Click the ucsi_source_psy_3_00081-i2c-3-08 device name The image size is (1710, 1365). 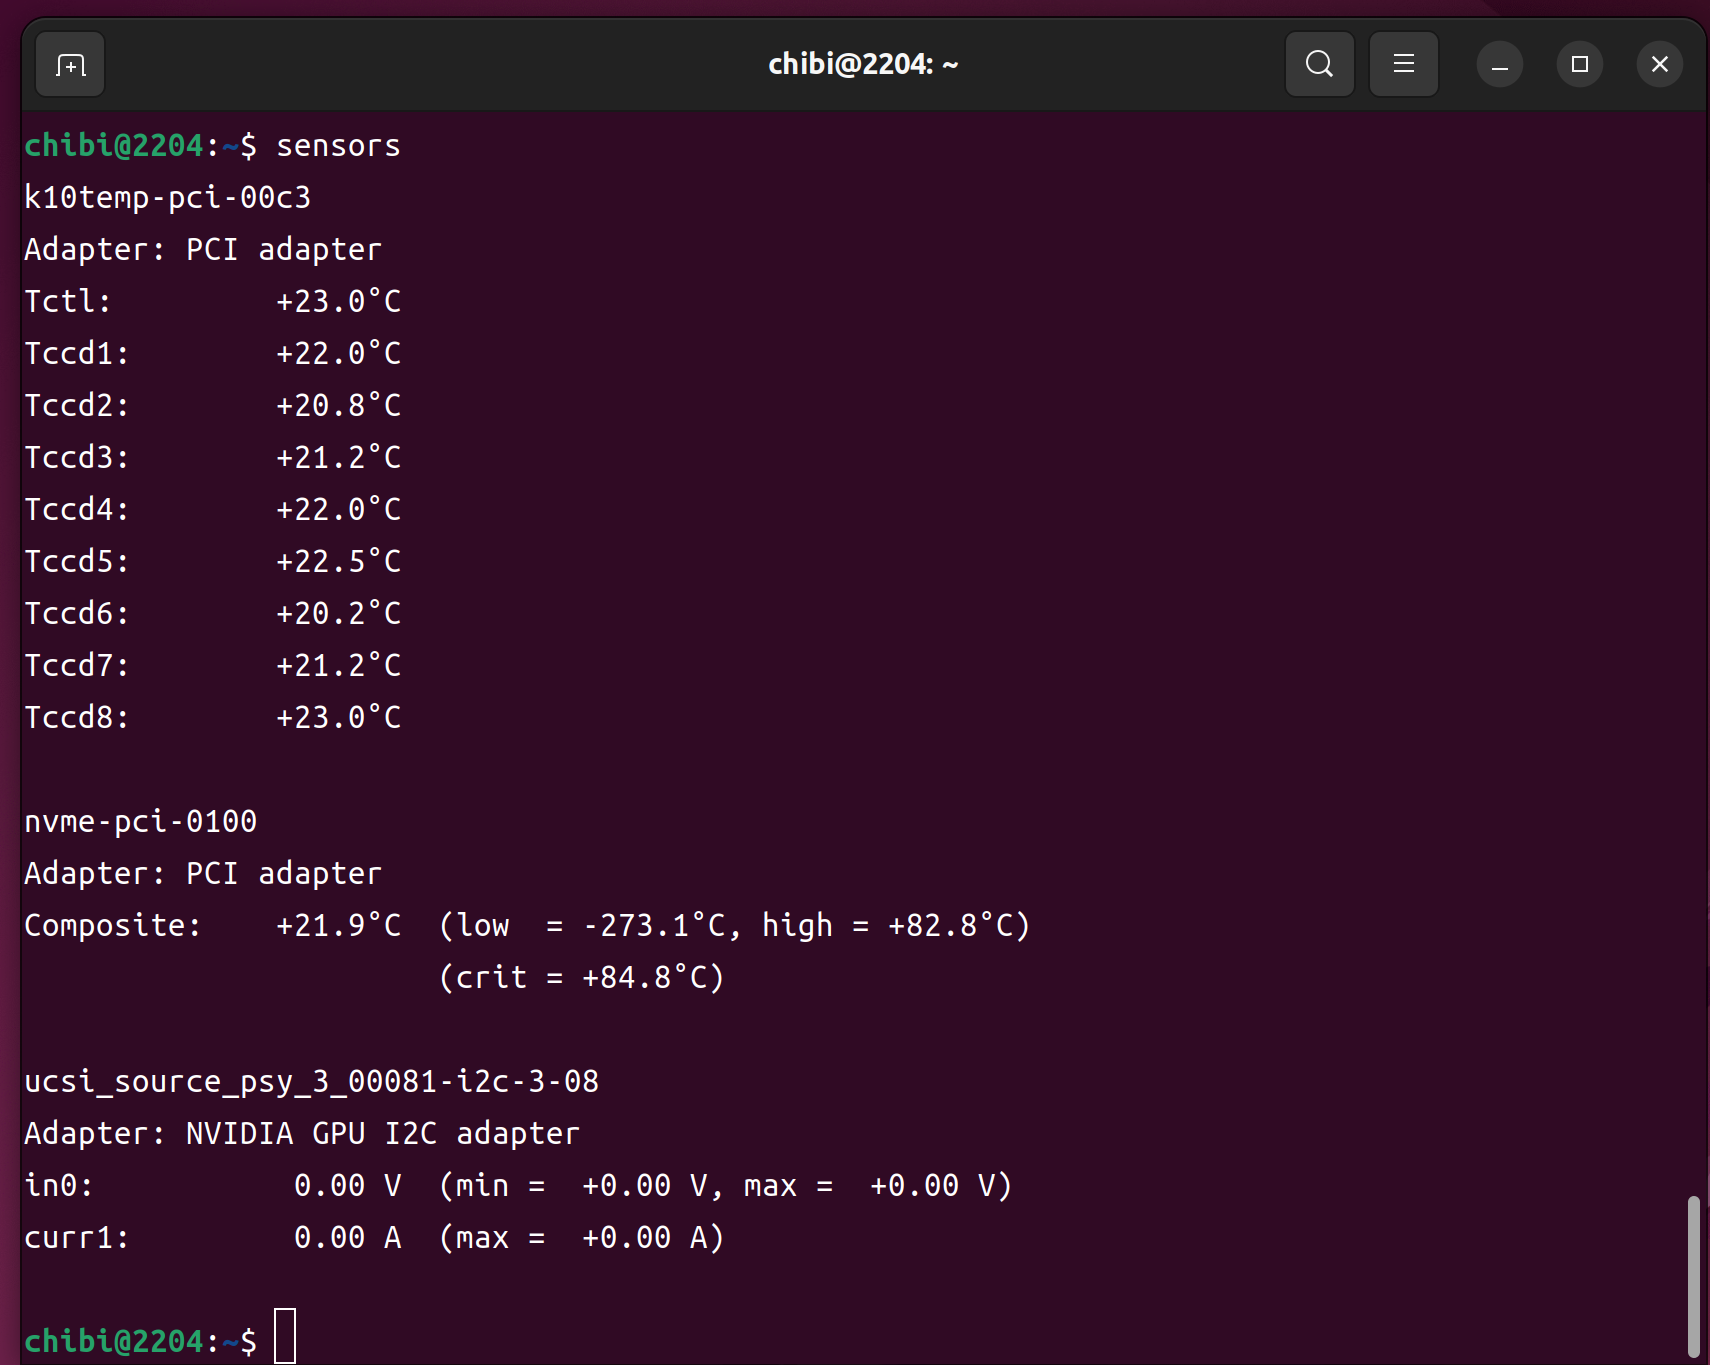coord(311,1082)
